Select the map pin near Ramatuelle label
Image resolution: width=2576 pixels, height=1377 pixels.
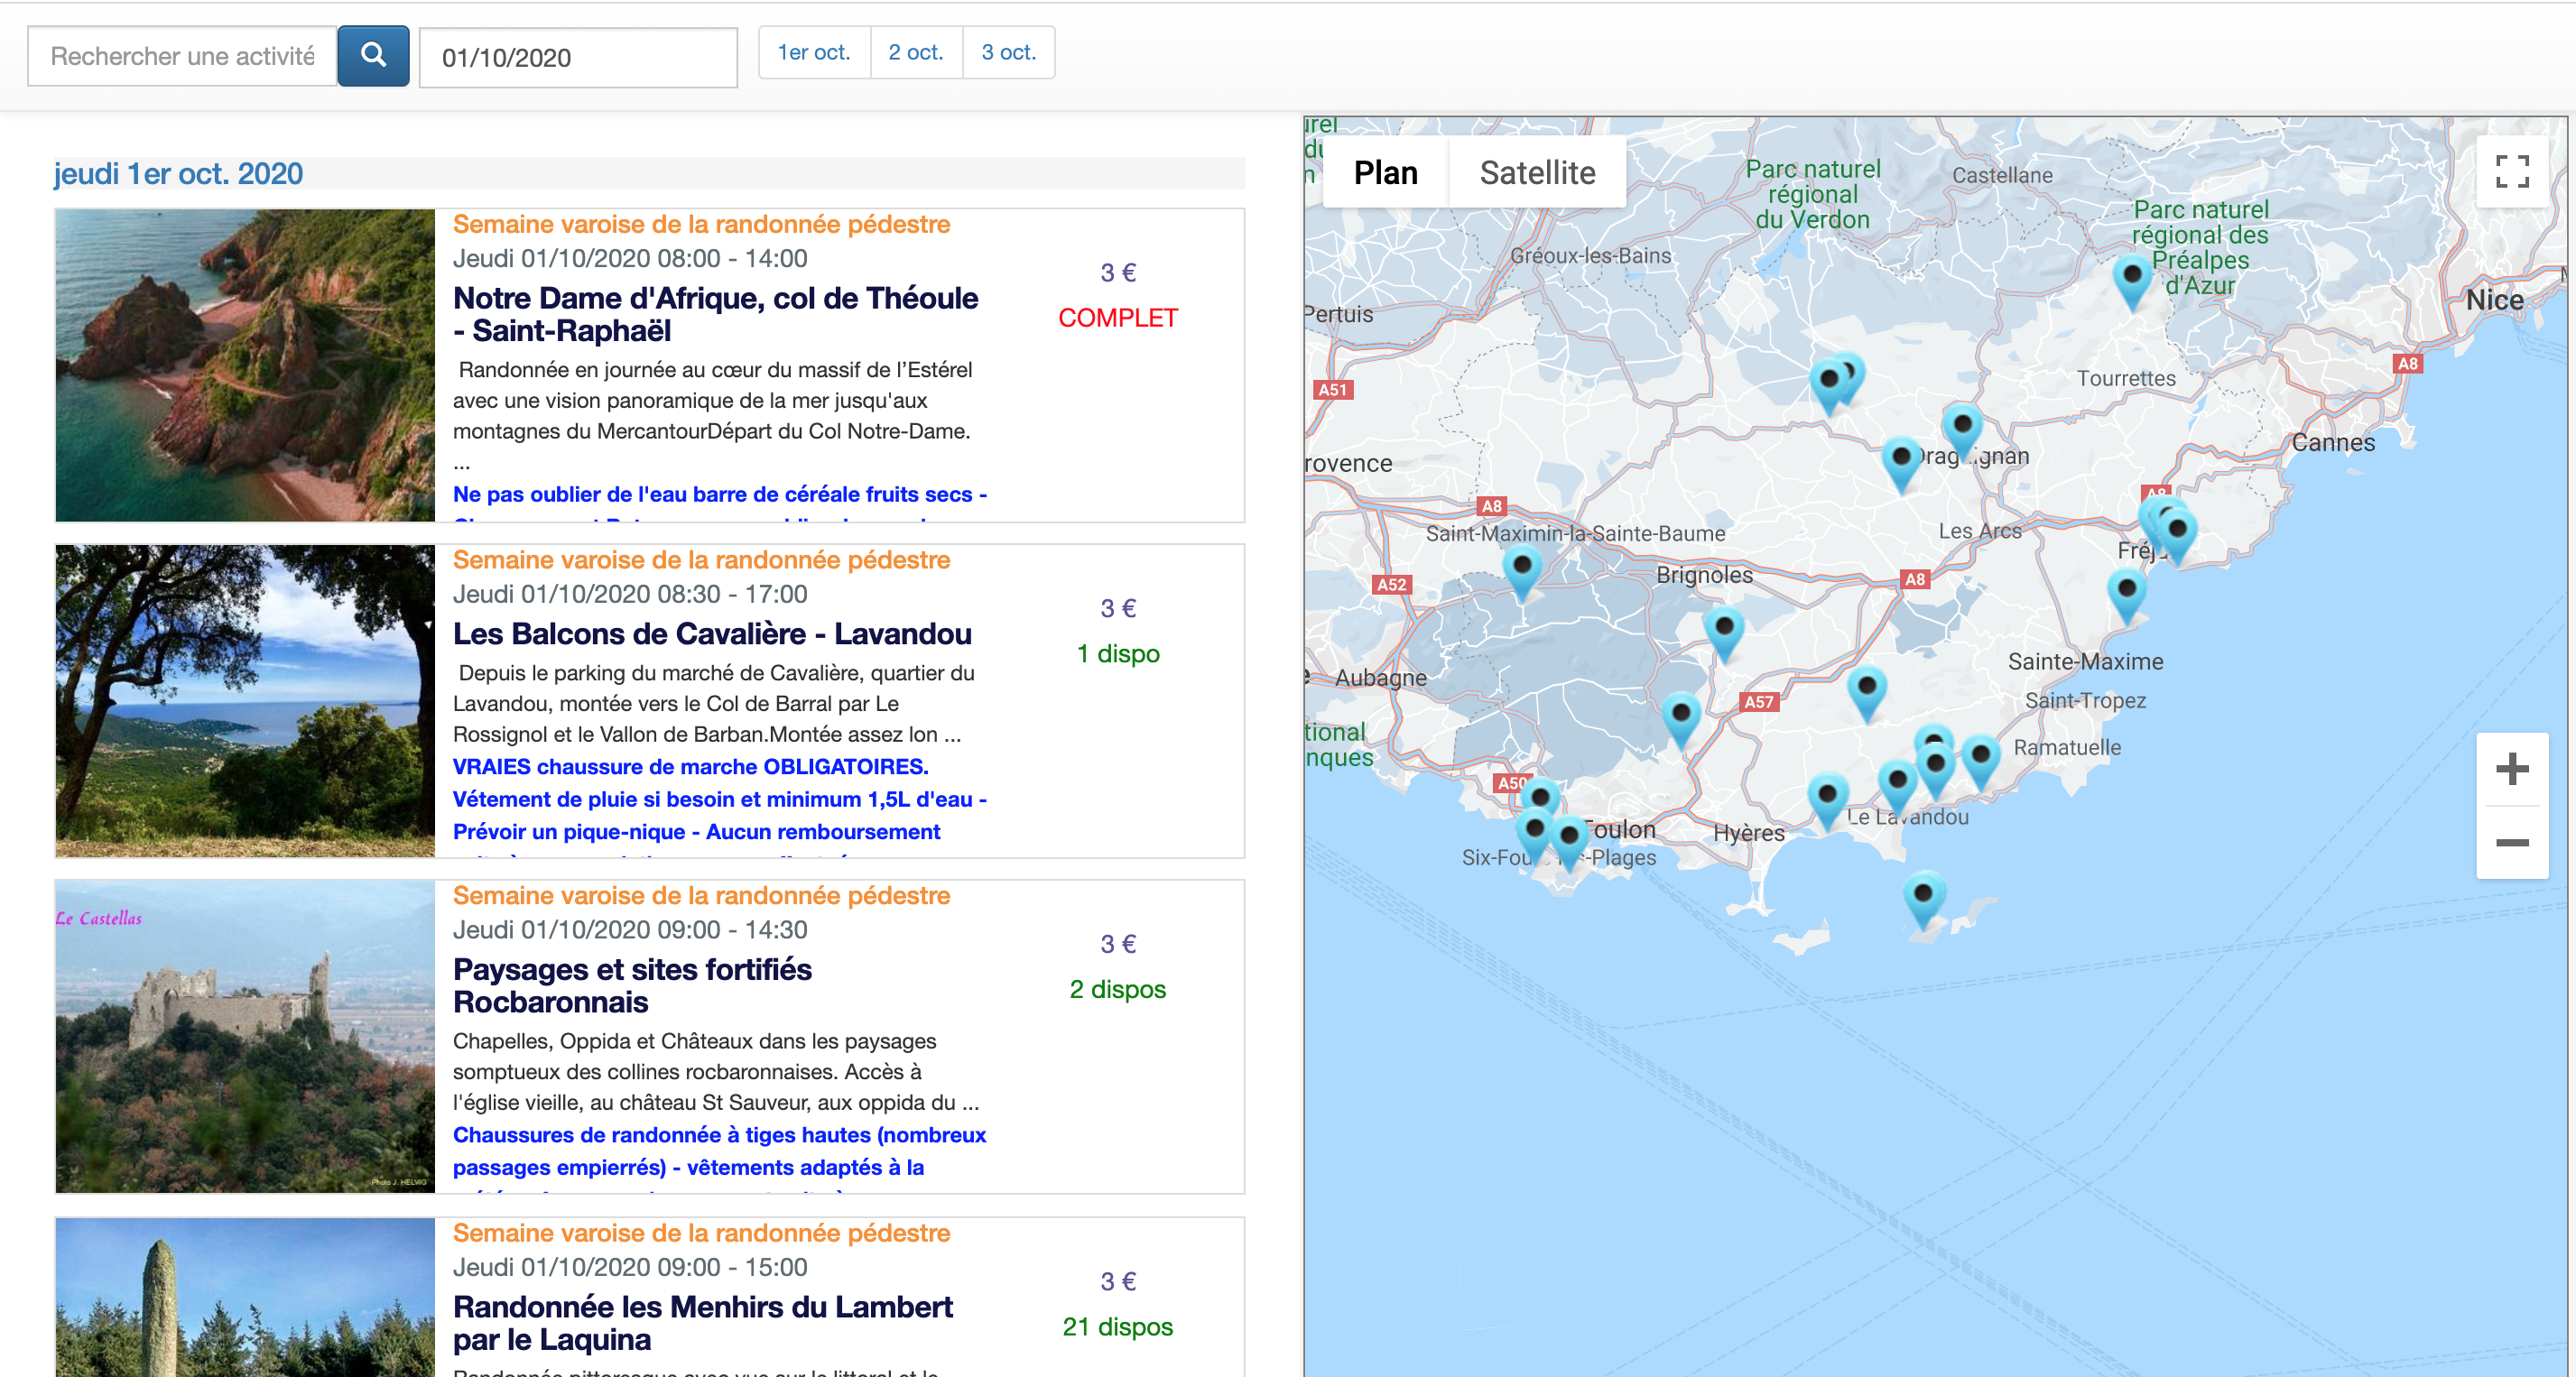click(x=1980, y=763)
